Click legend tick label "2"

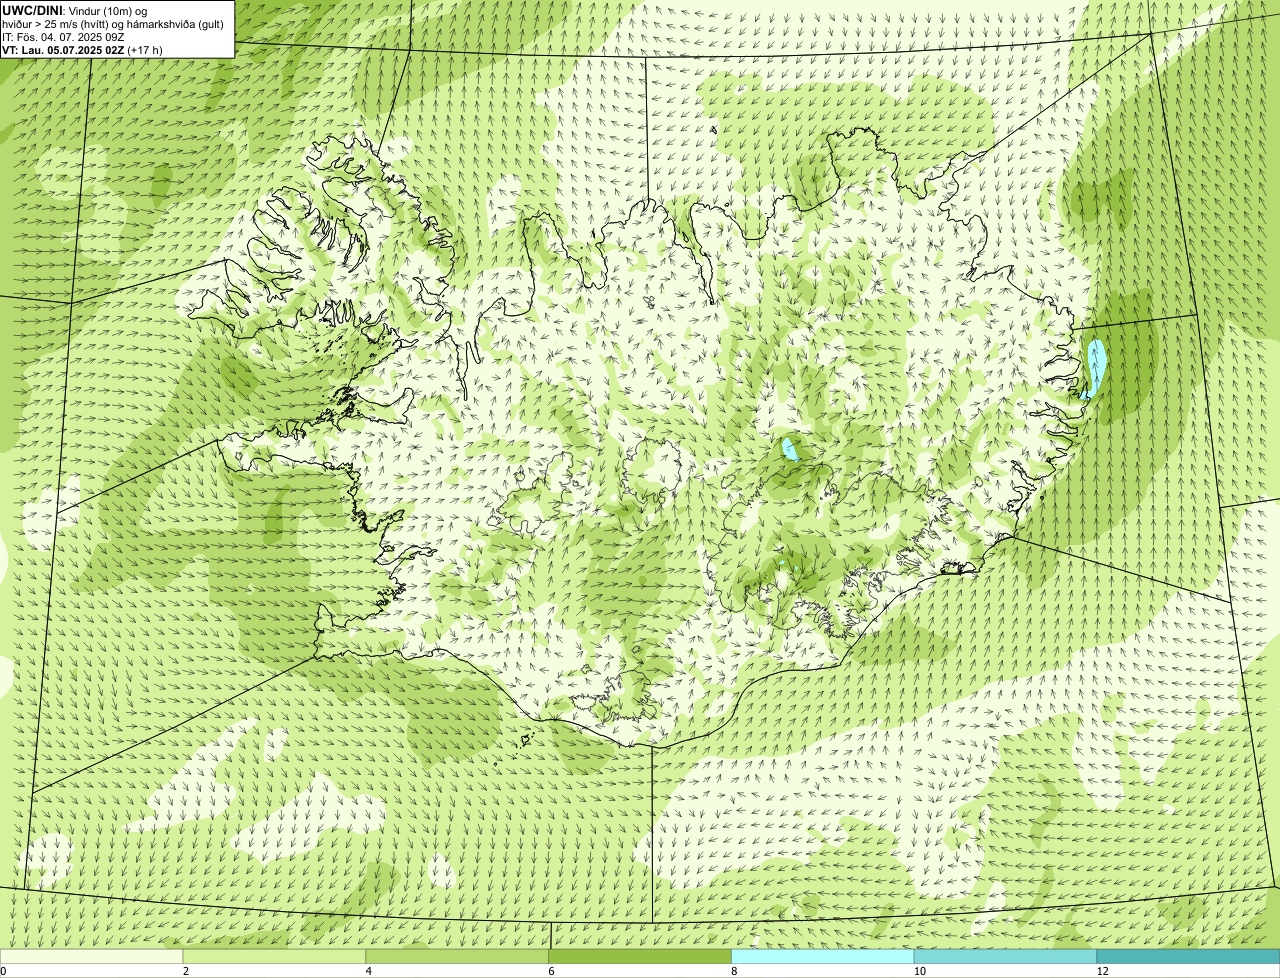[x=185, y=971]
